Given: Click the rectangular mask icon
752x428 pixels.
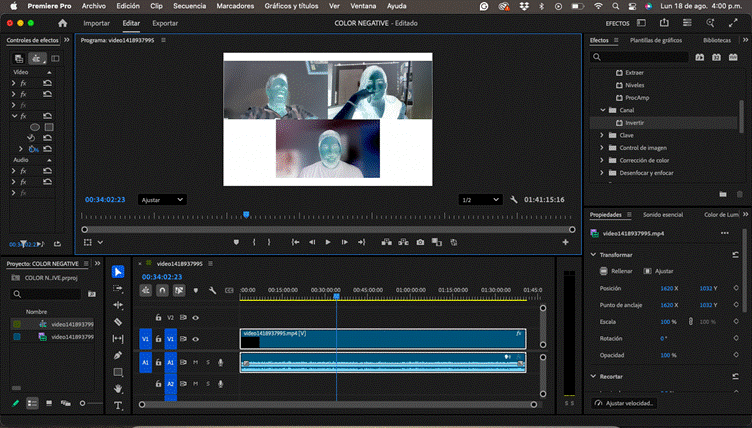Looking at the screenshot, I should point(49,127).
